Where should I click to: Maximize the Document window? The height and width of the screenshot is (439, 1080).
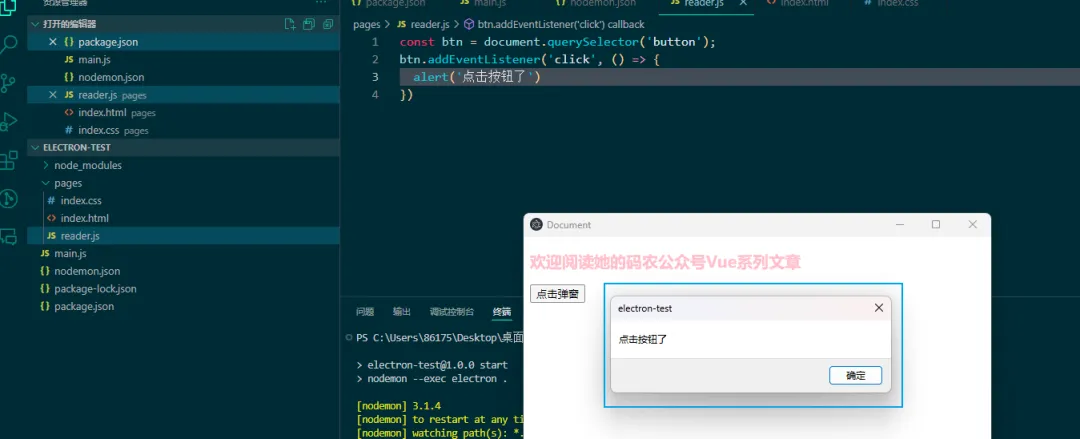point(935,225)
